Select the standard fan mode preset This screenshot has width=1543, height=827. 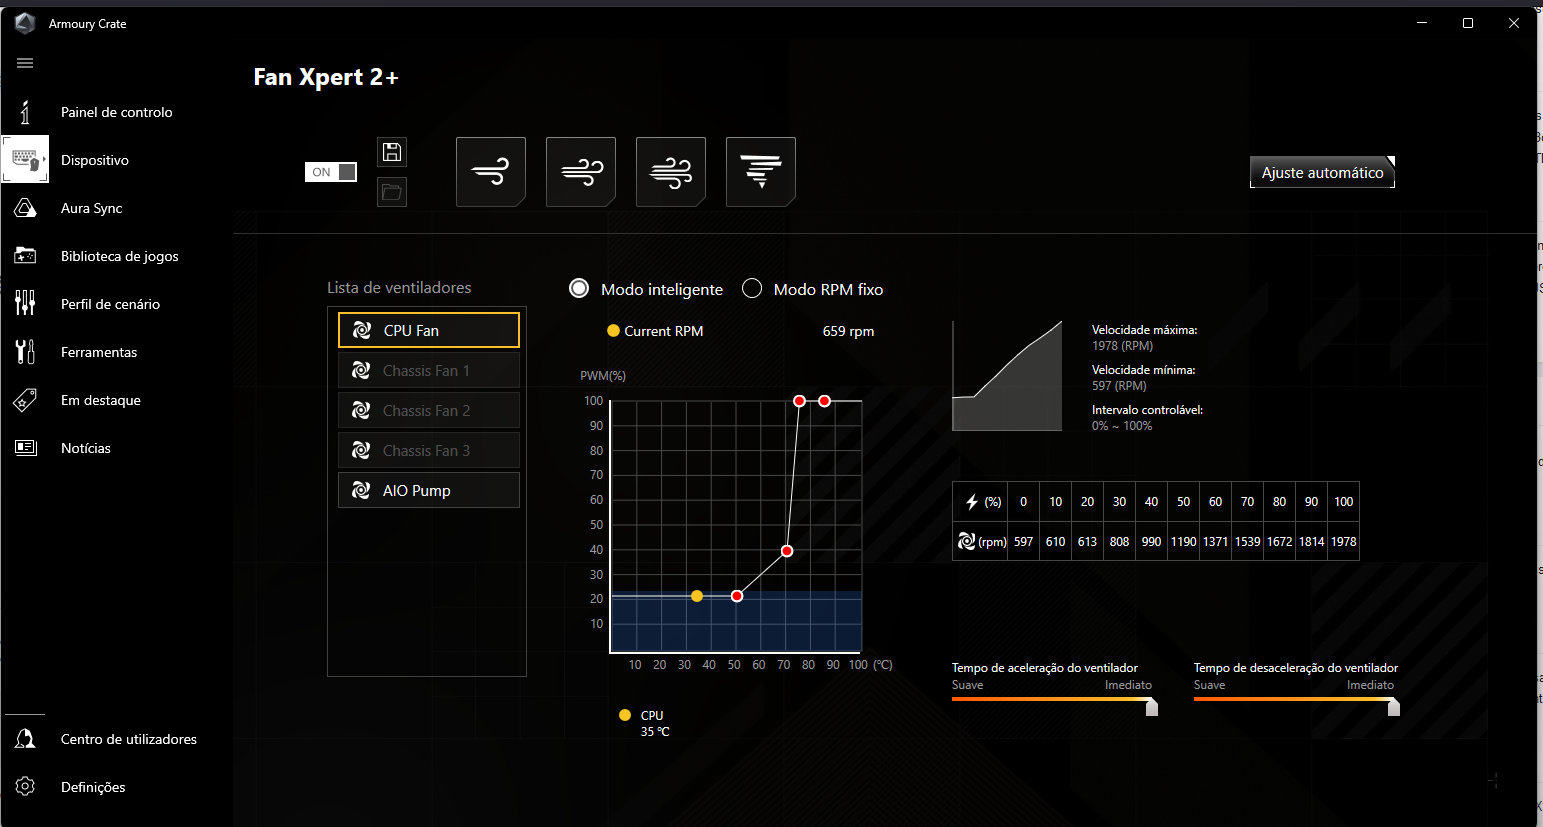click(x=581, y=172)
